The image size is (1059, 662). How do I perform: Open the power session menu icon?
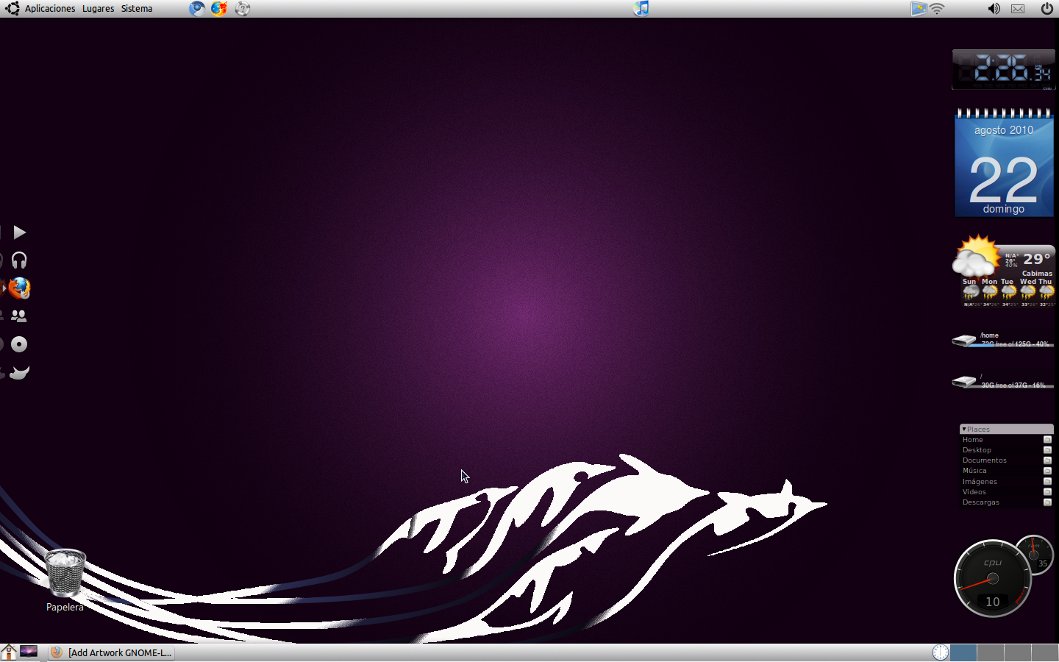point(1046,9)
